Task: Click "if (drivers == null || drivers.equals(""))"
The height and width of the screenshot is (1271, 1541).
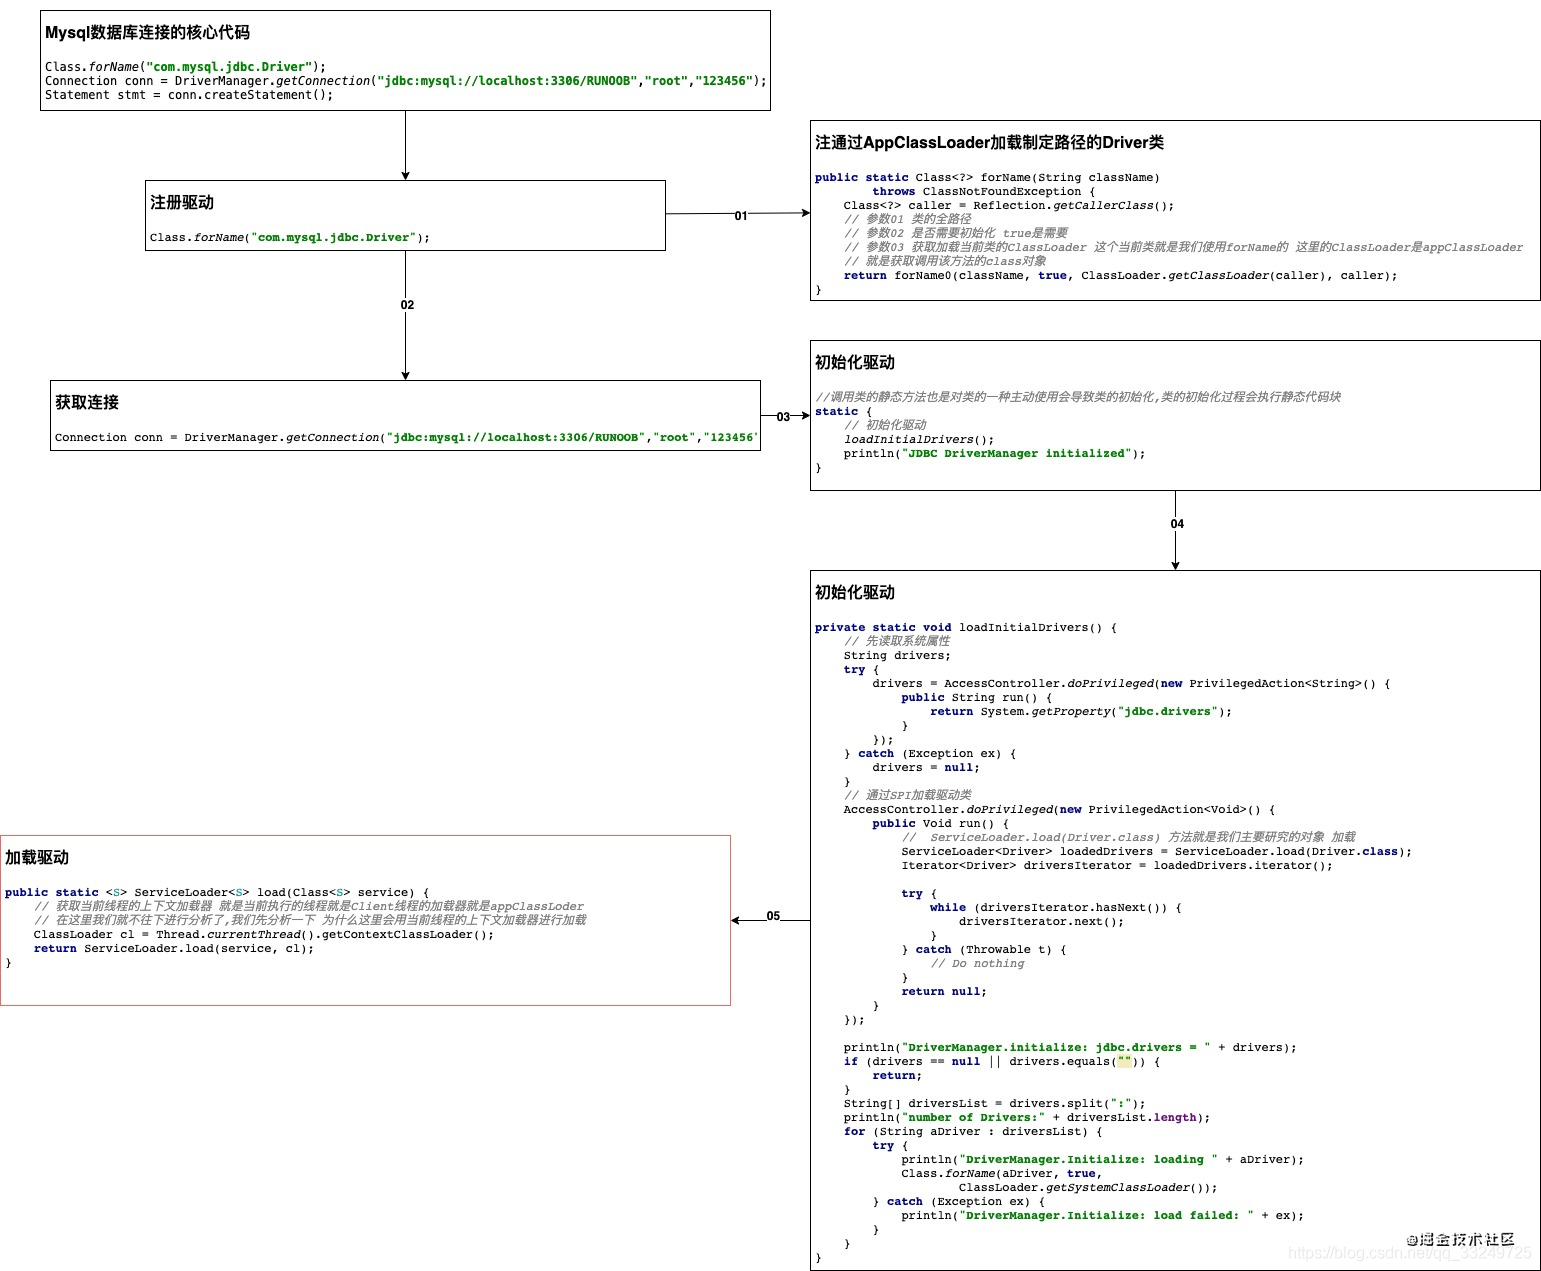Action: [1002, 1061]
